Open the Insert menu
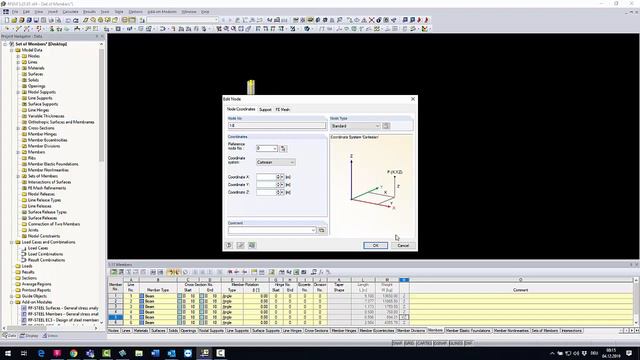The height and width of the screenshot is (360, 640). point(53,12)
